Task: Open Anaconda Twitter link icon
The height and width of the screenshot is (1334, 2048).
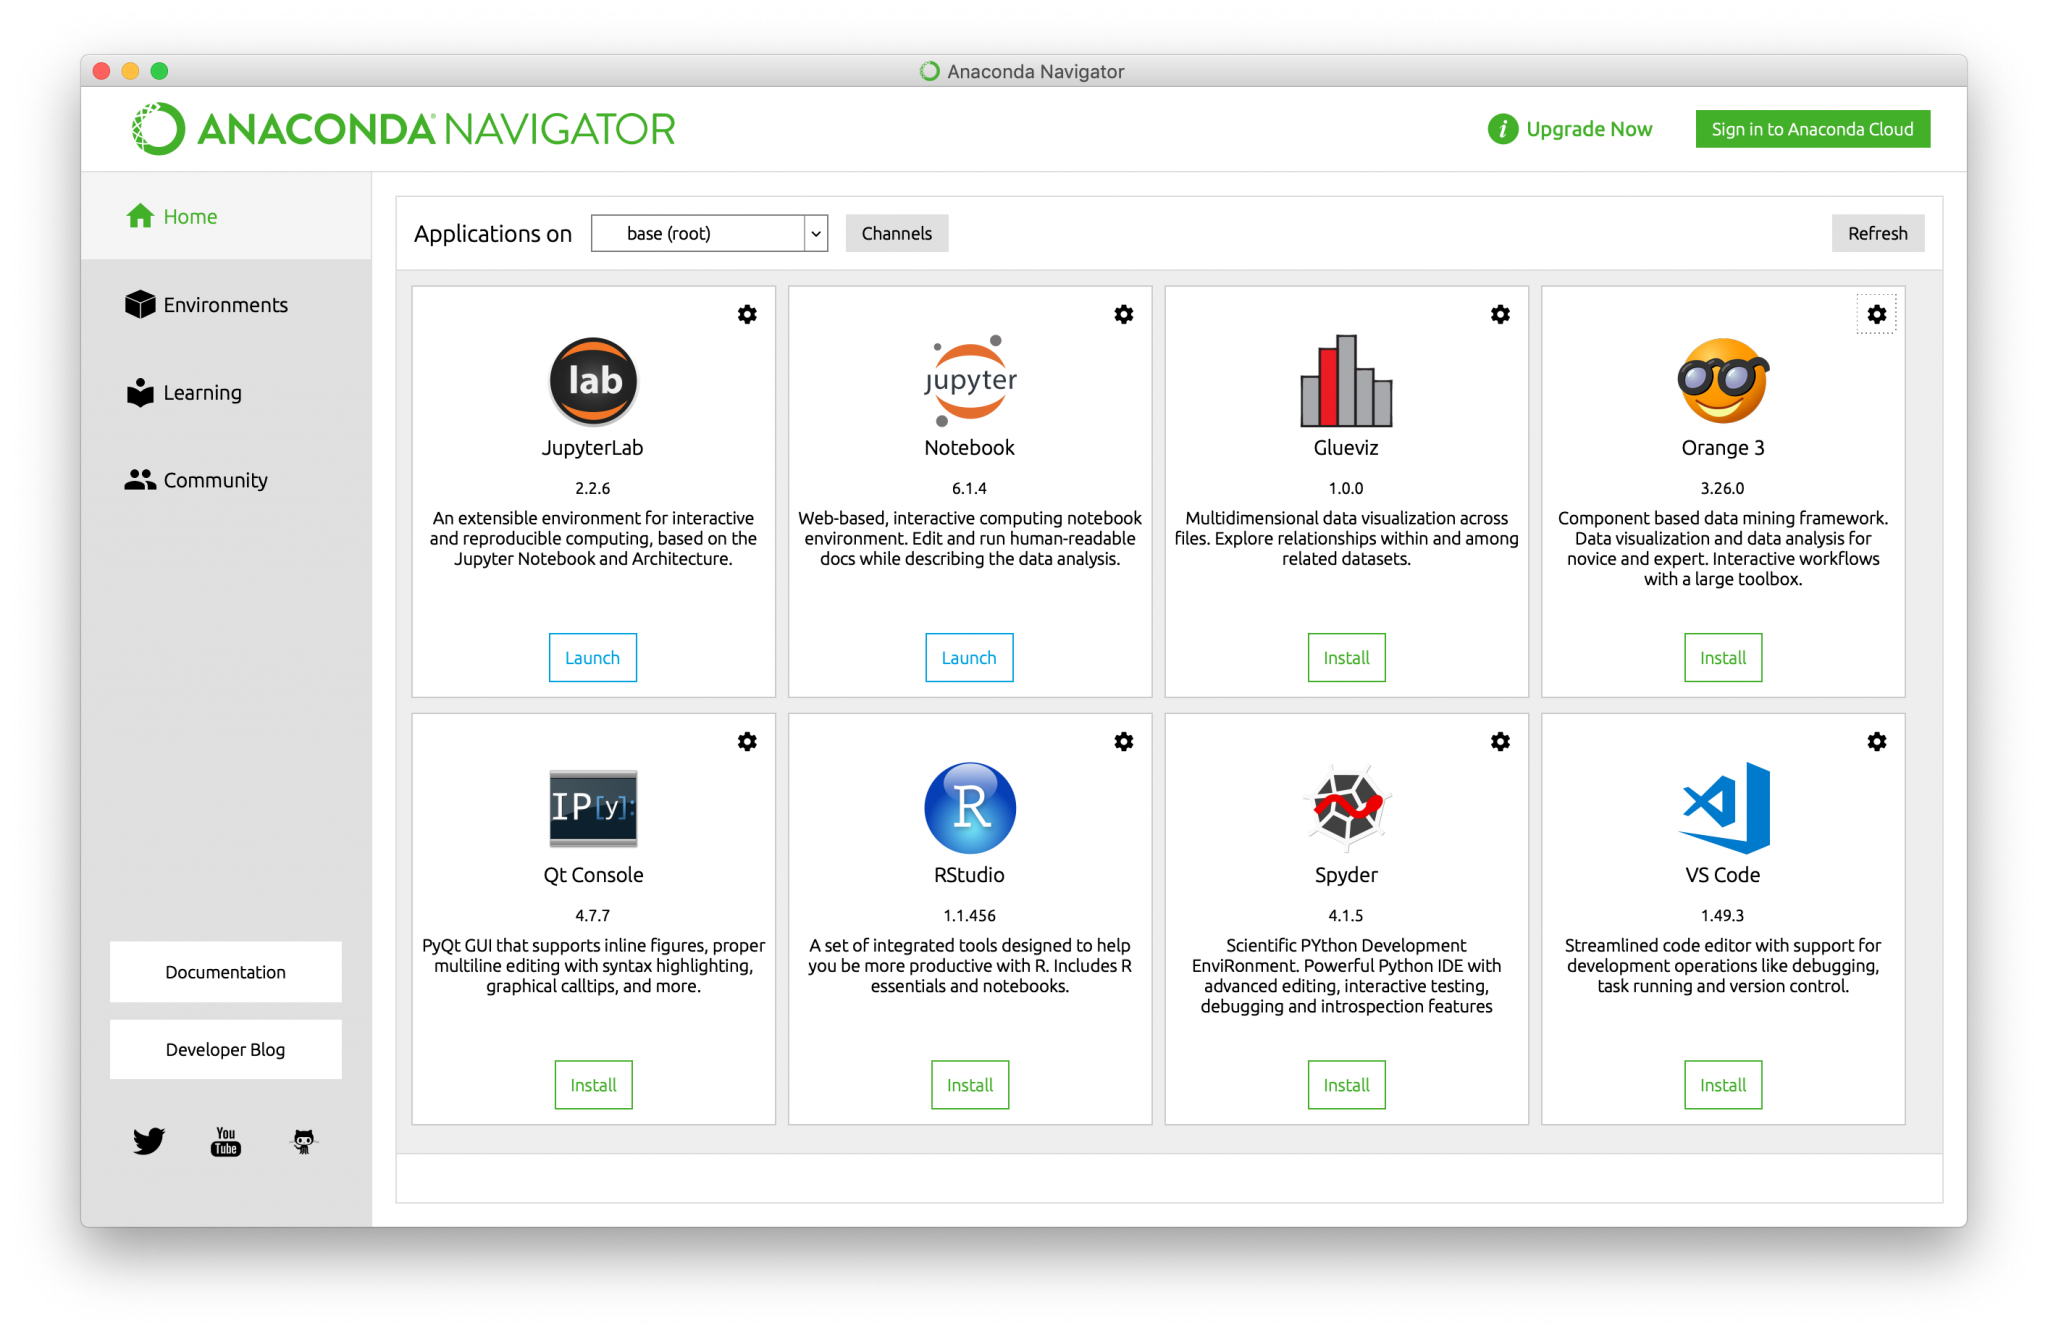Action: tap(149, 1141)
